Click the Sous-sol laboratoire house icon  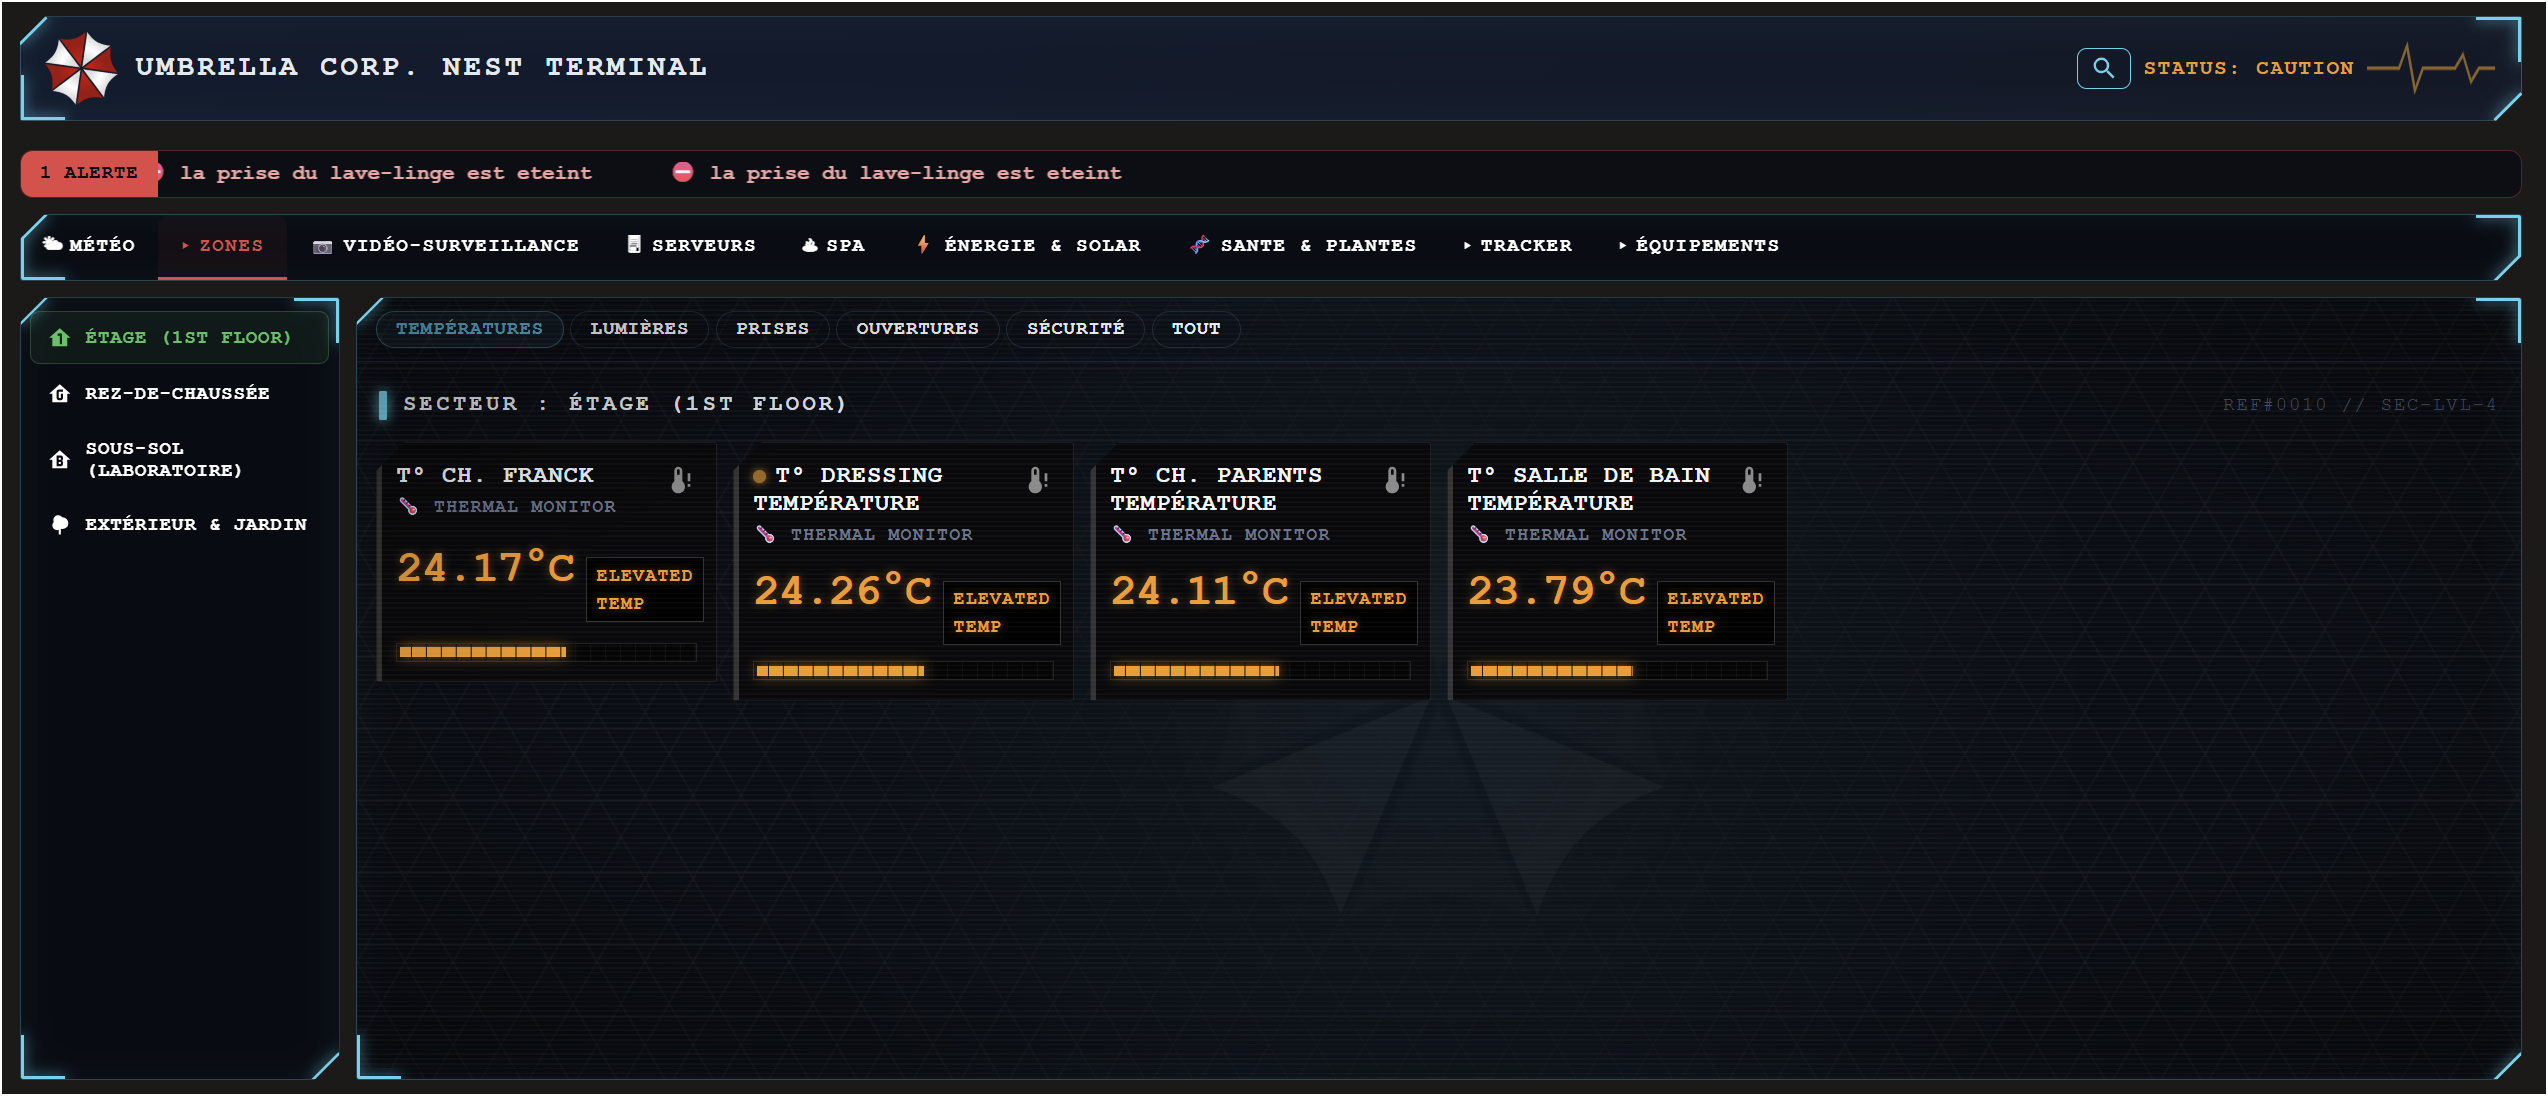[x=60, y=460]
